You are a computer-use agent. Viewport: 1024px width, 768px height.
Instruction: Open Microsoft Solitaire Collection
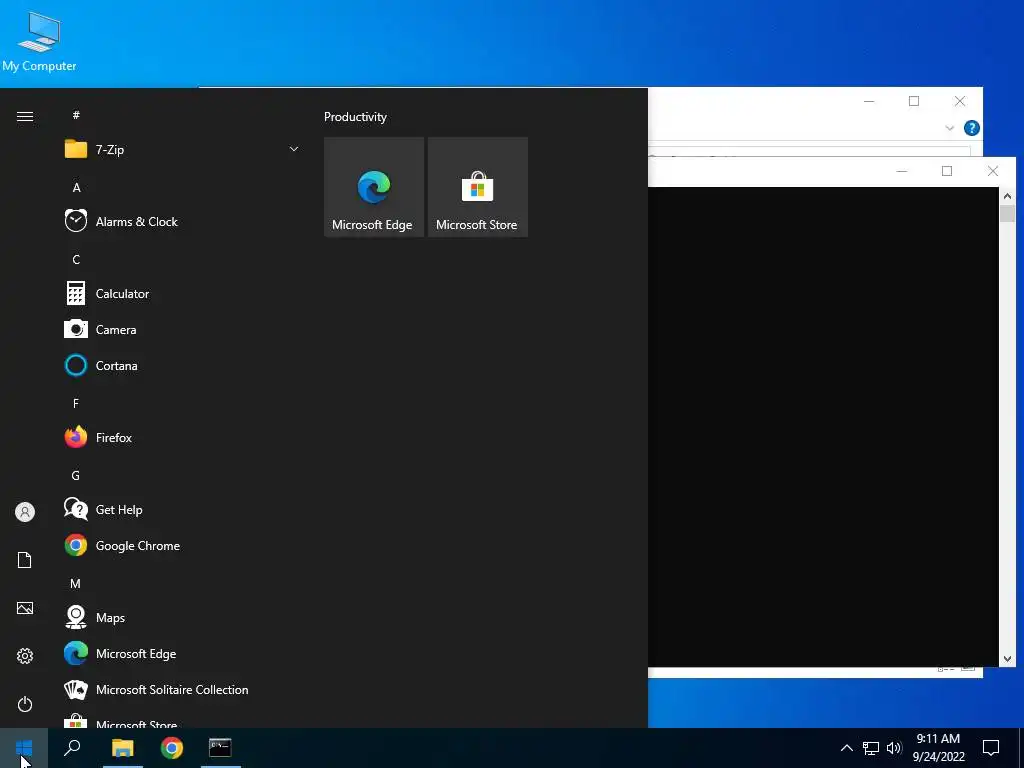click(x=182, y=690)
